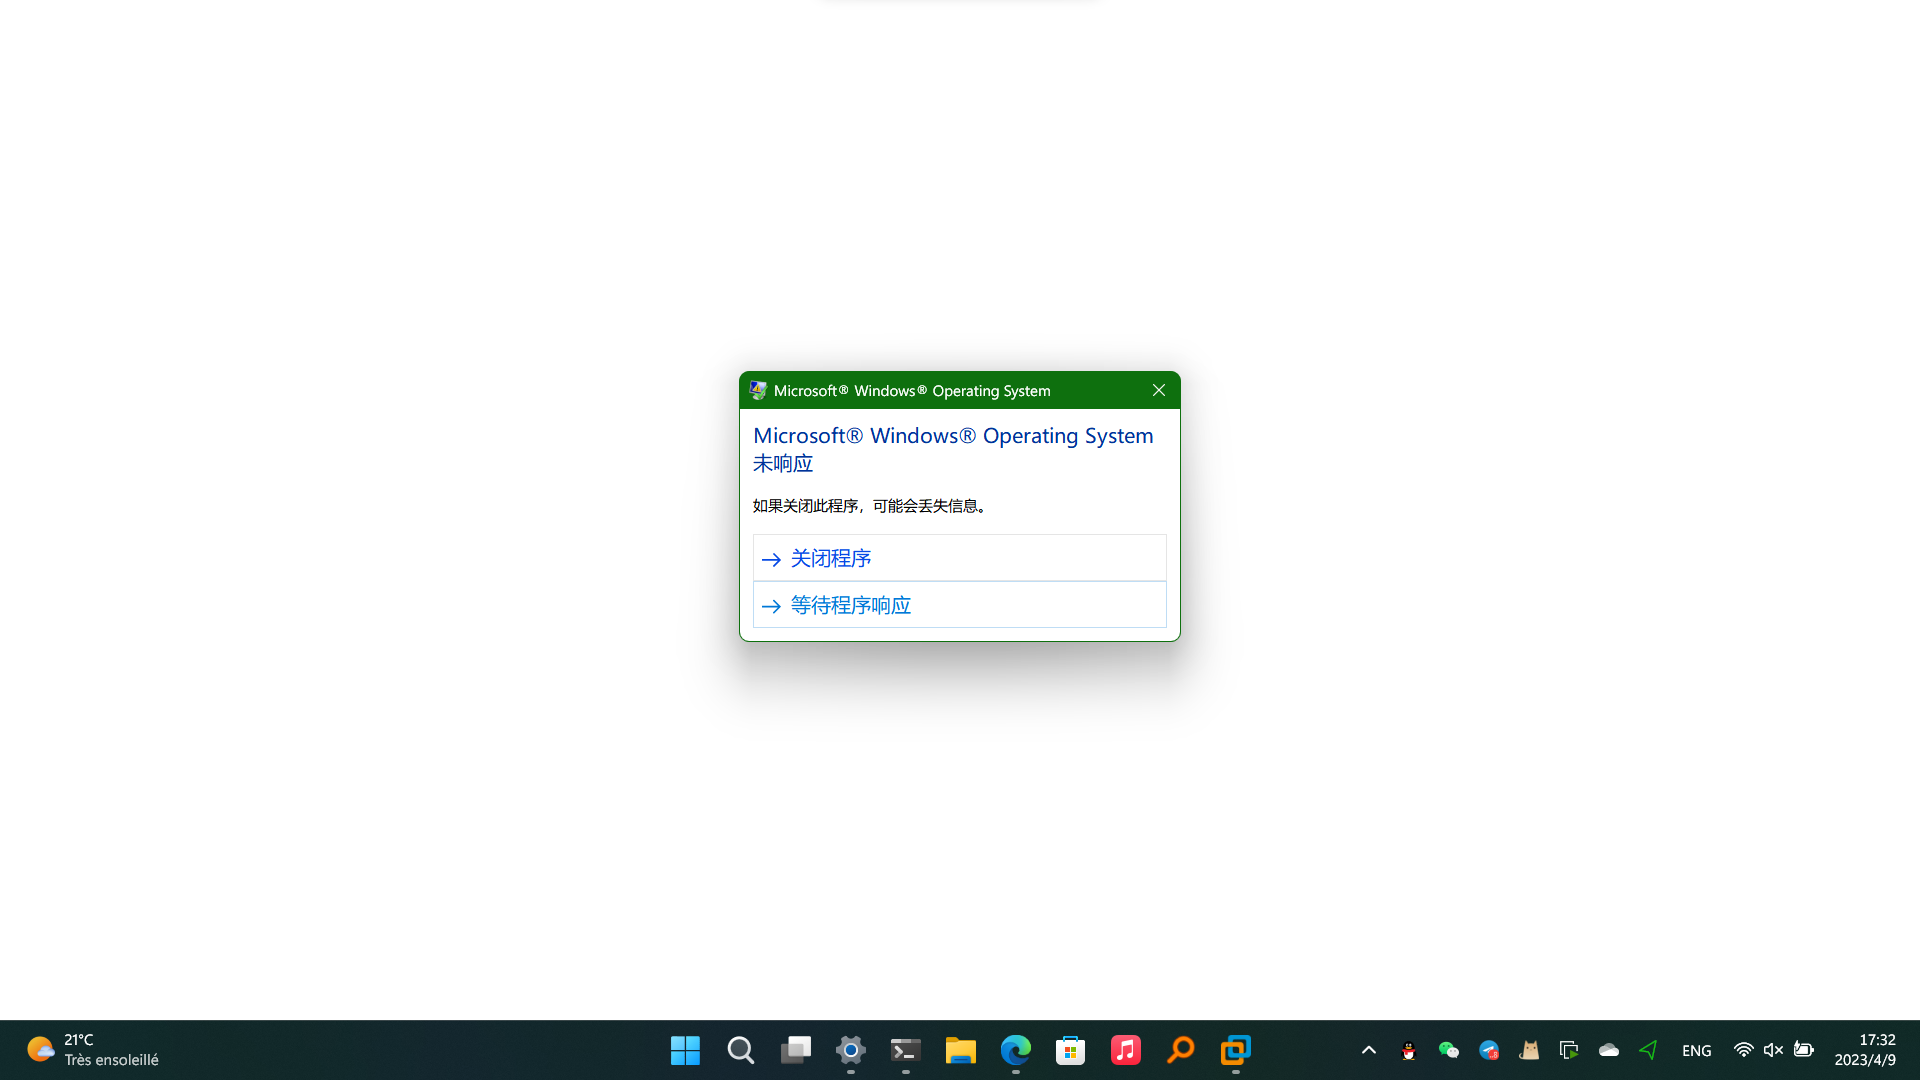Viewport: 1920px width, 1080px height.
Task: Open the Apple Music taskbar icon
Action: click(1126, 1050)
